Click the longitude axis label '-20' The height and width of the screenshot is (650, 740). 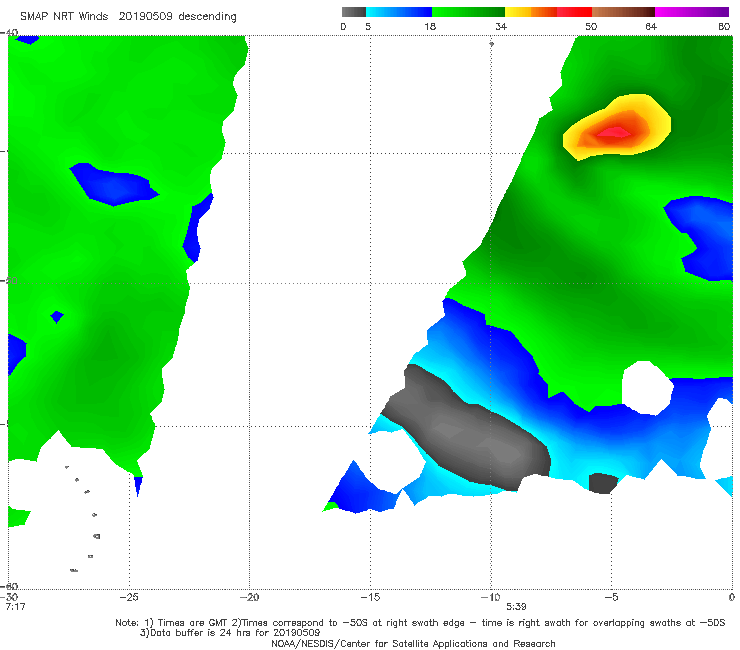(249, 597)
